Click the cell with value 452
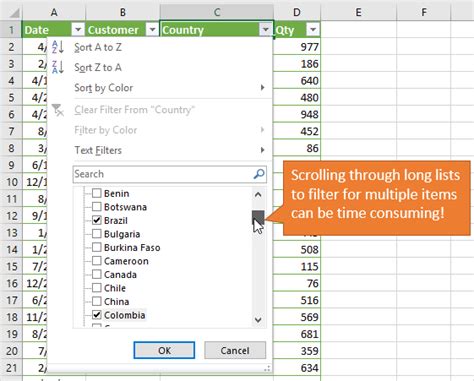This screenshot has width=474, height=381. 297,131
